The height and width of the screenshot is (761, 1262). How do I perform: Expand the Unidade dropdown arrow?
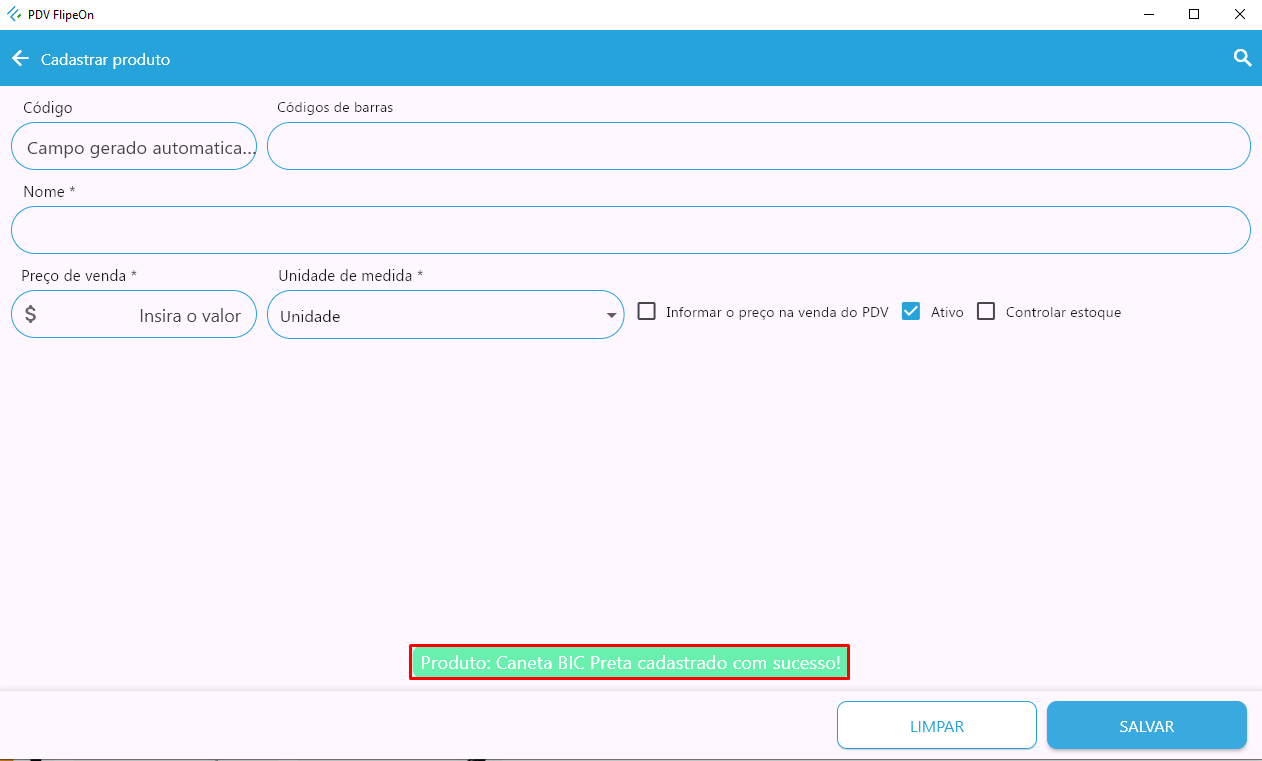[x=611, y=316]
